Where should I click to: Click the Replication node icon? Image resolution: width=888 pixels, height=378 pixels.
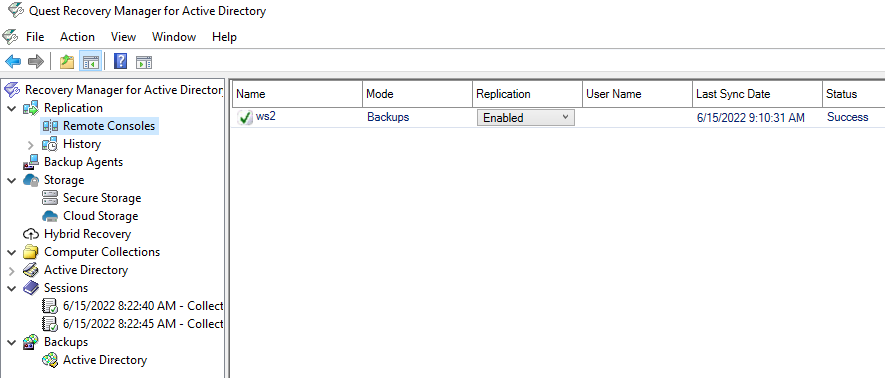point(31,108)
